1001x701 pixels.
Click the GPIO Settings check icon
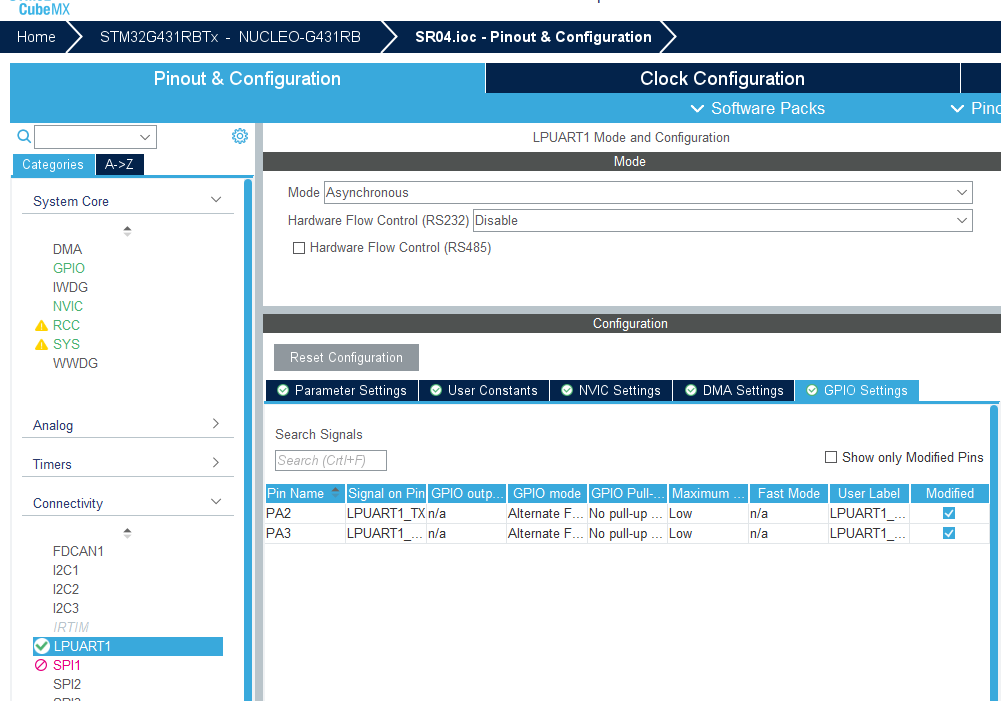tap(812, 390)
